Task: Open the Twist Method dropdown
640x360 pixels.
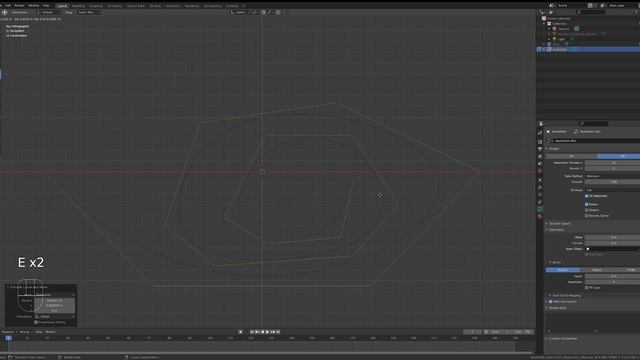Action: pos(612,176)
